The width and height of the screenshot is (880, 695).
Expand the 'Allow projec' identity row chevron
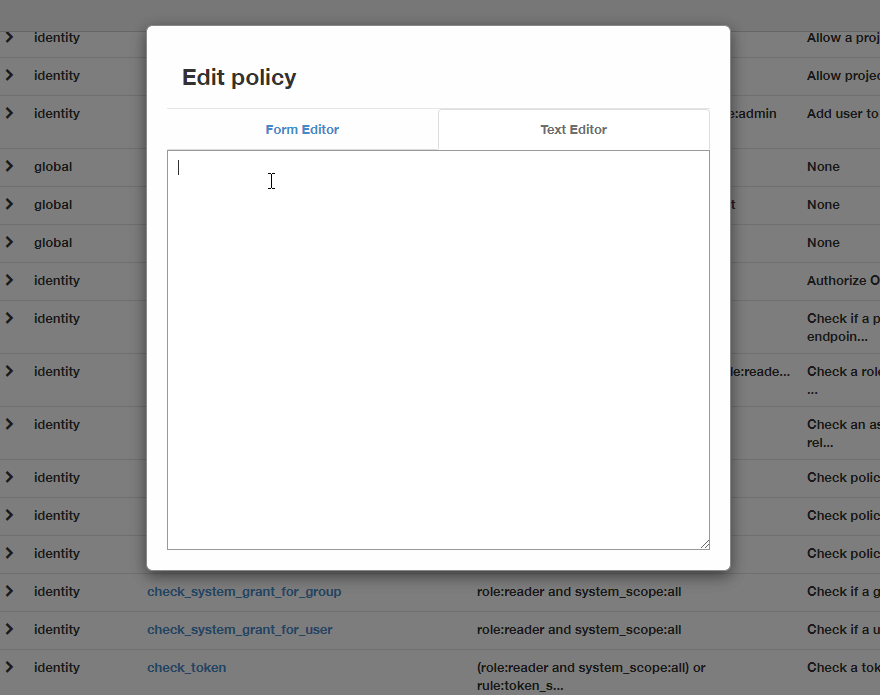tap(9, 75)
